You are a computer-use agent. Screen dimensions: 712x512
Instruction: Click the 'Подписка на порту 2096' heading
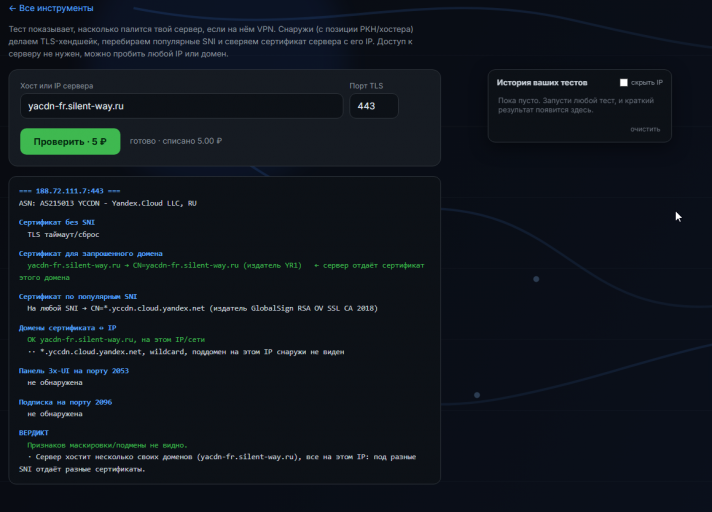65,402
